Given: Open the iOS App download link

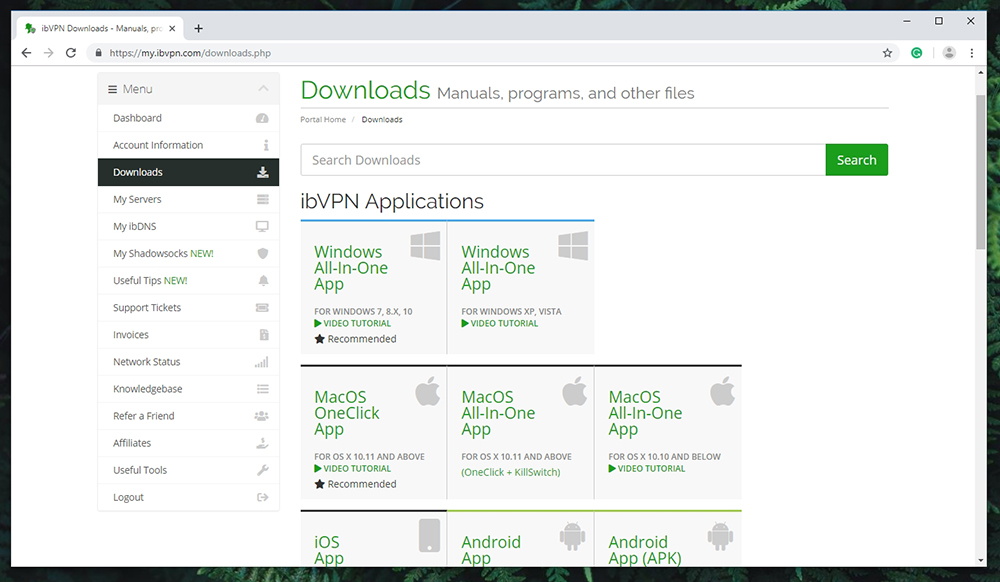Looking at the screenshot, I should point(329,549).
